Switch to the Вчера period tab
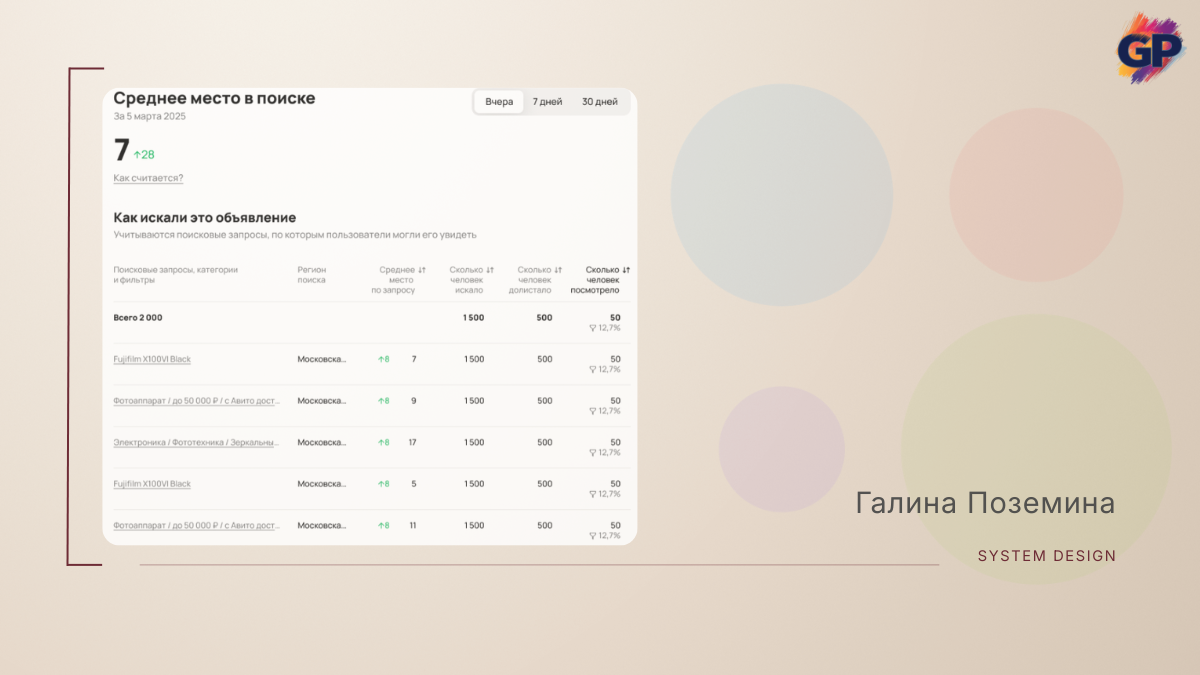Screen dimensions: 1200x675 tap(499, 102)
